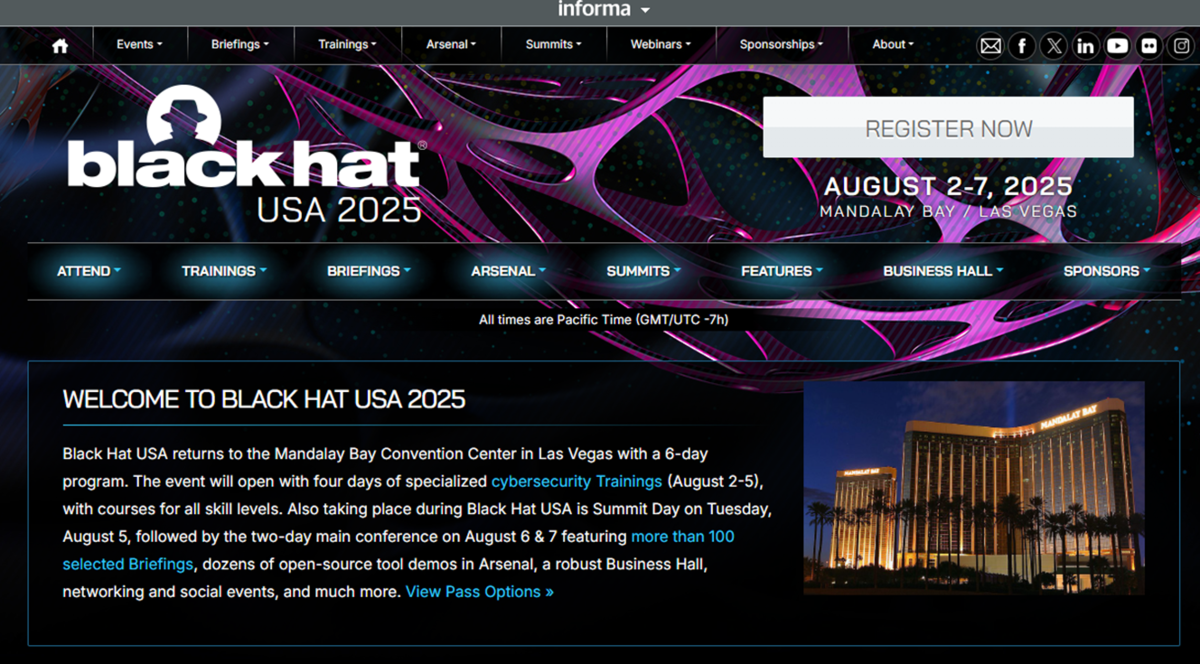Click the Black Hat USA 2025 logo

coord(246,155)
